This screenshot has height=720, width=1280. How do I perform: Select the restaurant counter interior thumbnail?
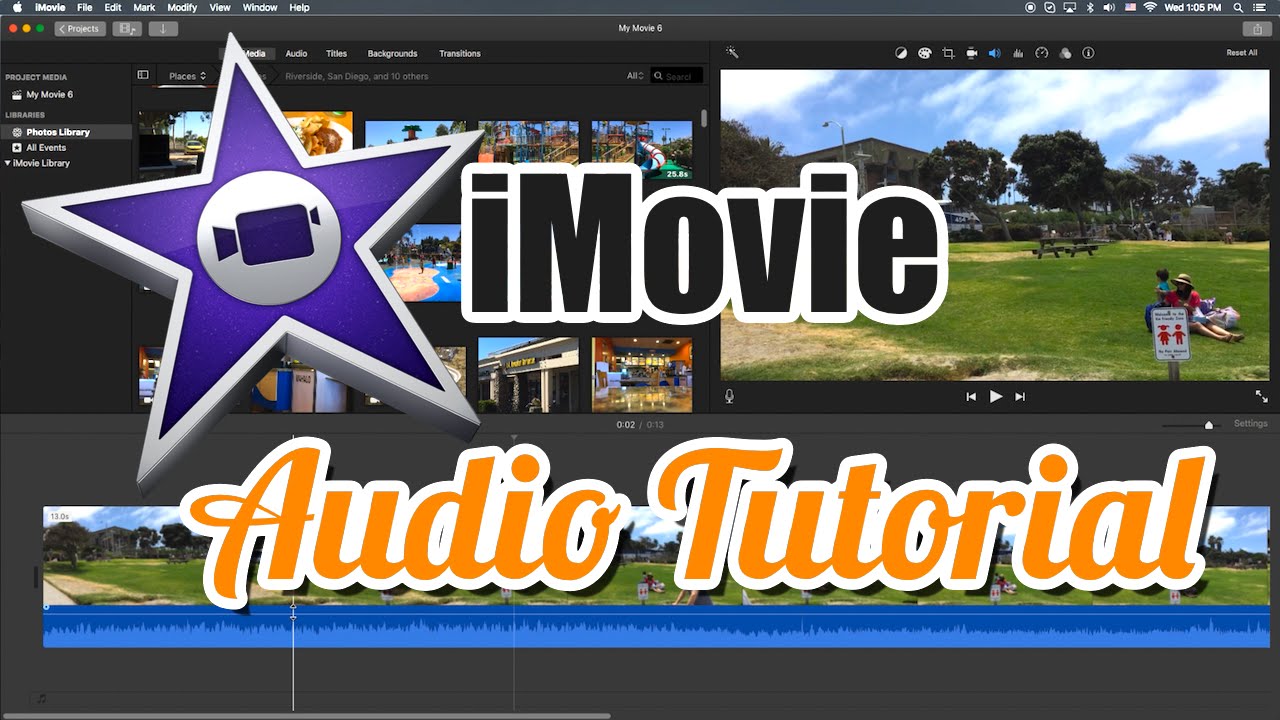coord(642,374)
